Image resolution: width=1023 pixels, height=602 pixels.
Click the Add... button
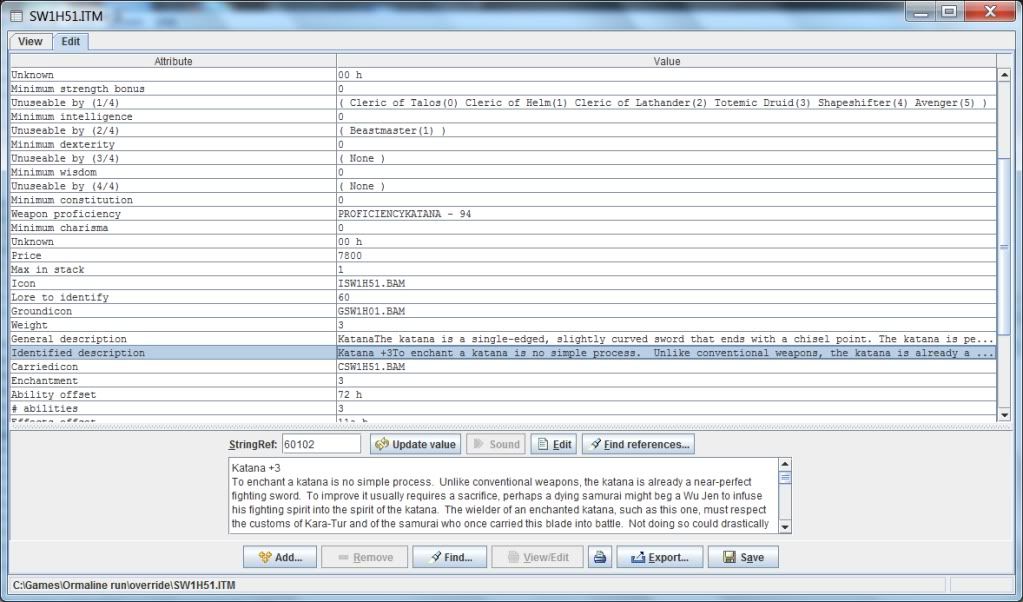pyautogui.click(x=279, y=557)
